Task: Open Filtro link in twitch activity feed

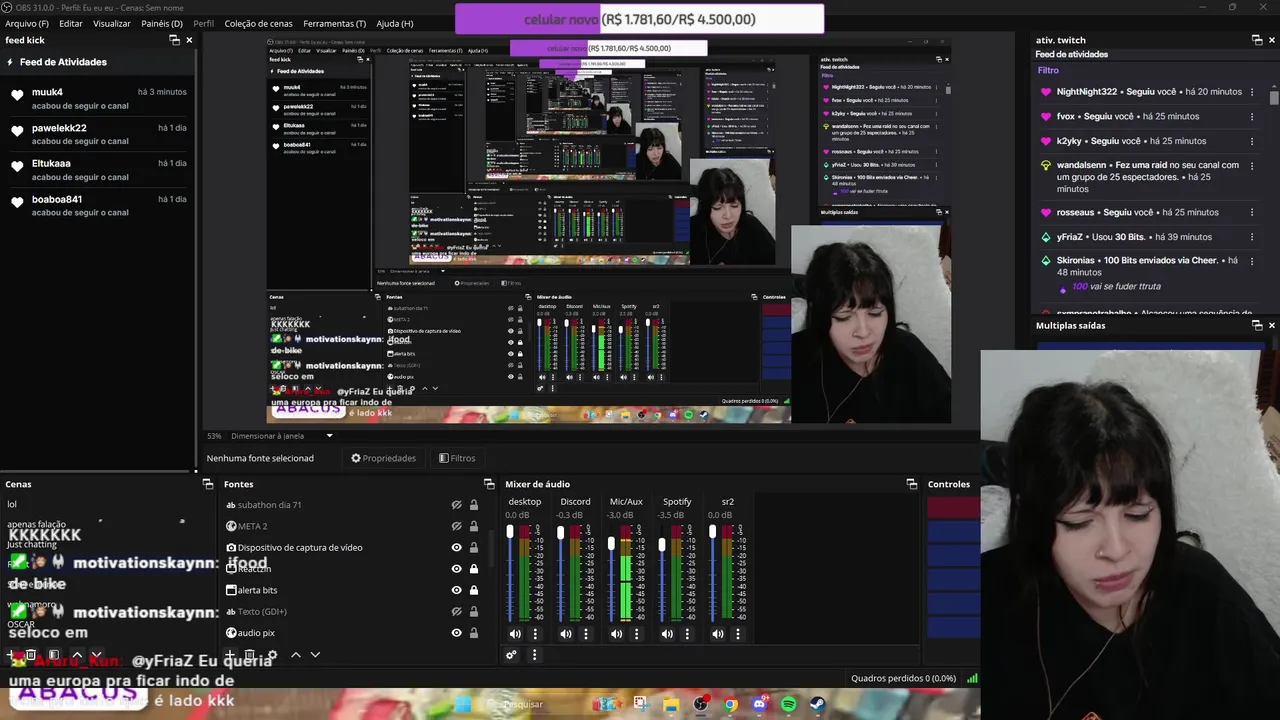Action: point(1048,70)
